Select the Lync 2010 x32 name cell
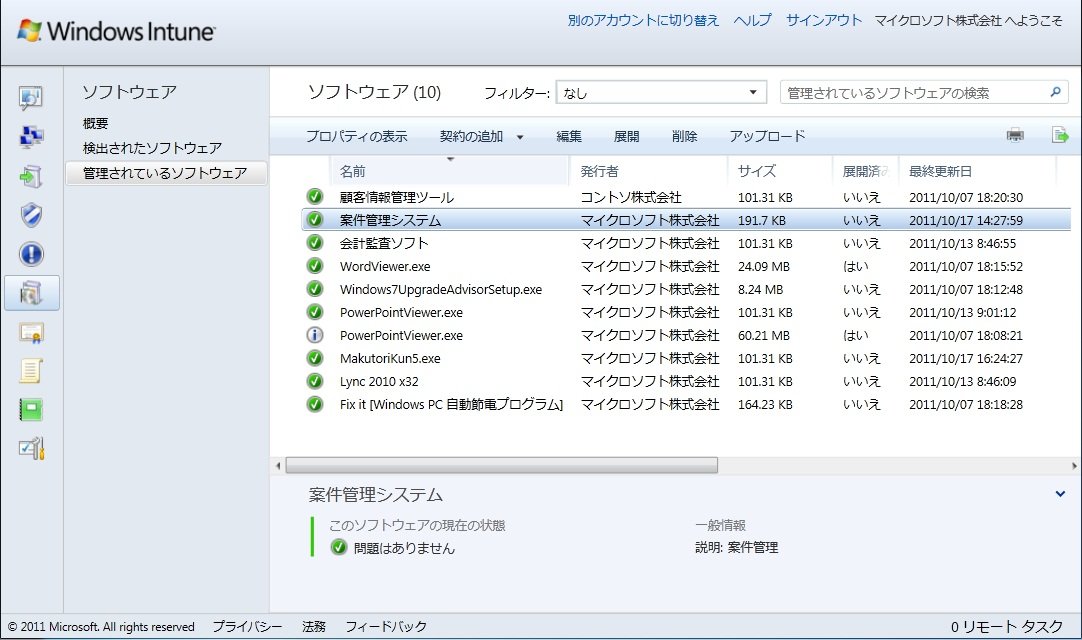This screenshot has width=1082, height=640. (x=379, y=381)
